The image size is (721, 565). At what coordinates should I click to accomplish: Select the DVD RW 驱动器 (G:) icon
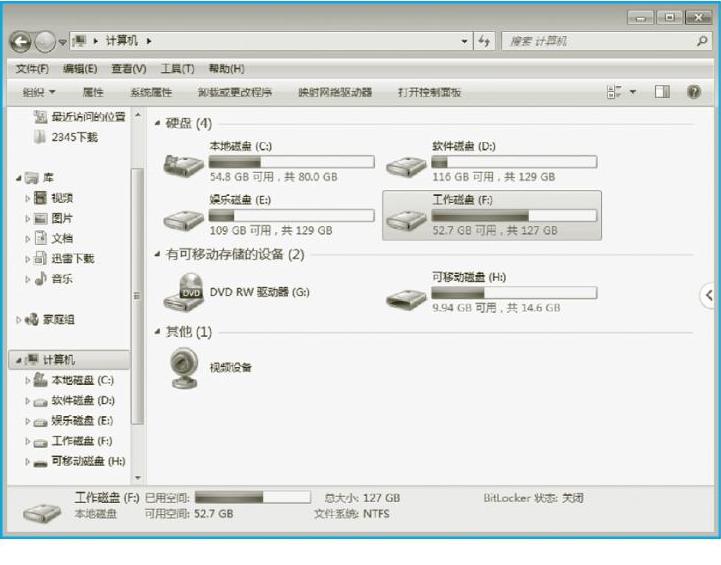click(183, 292)
